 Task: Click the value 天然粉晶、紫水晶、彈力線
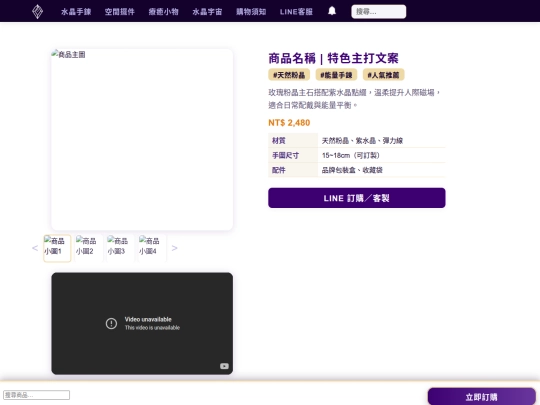[362, 141]
